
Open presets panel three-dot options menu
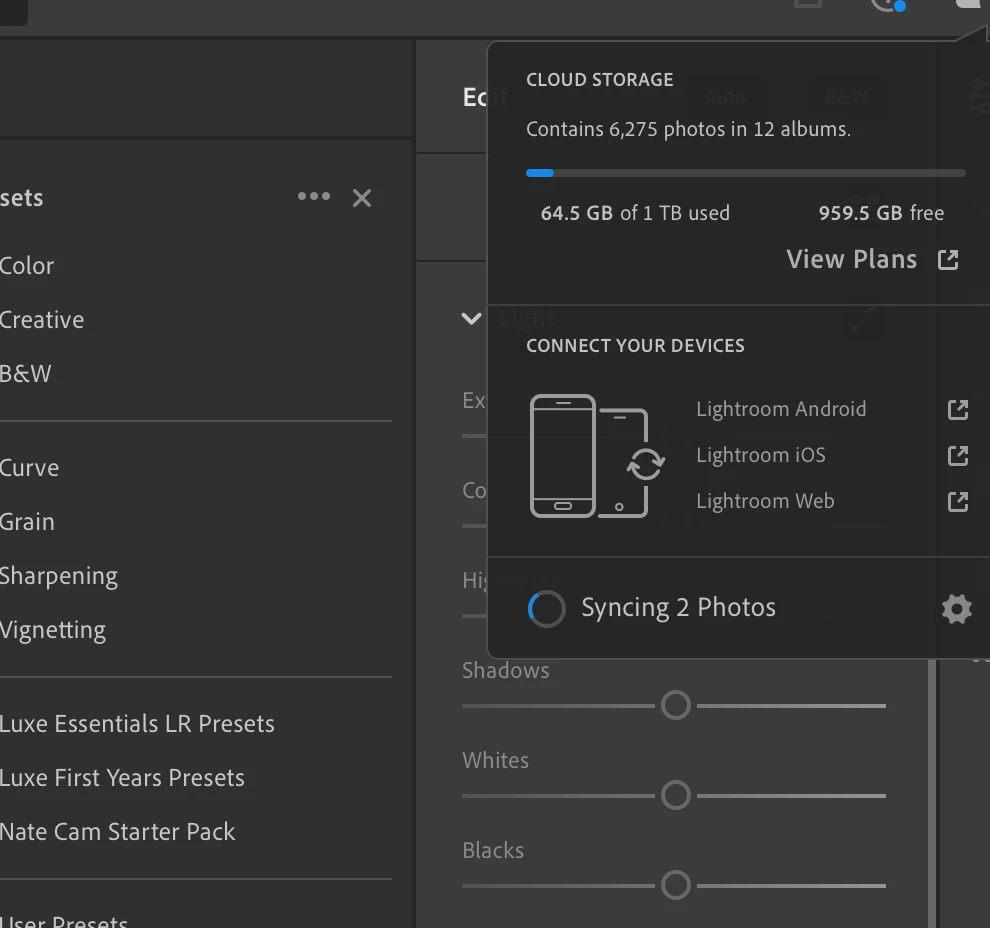(314, 197)
